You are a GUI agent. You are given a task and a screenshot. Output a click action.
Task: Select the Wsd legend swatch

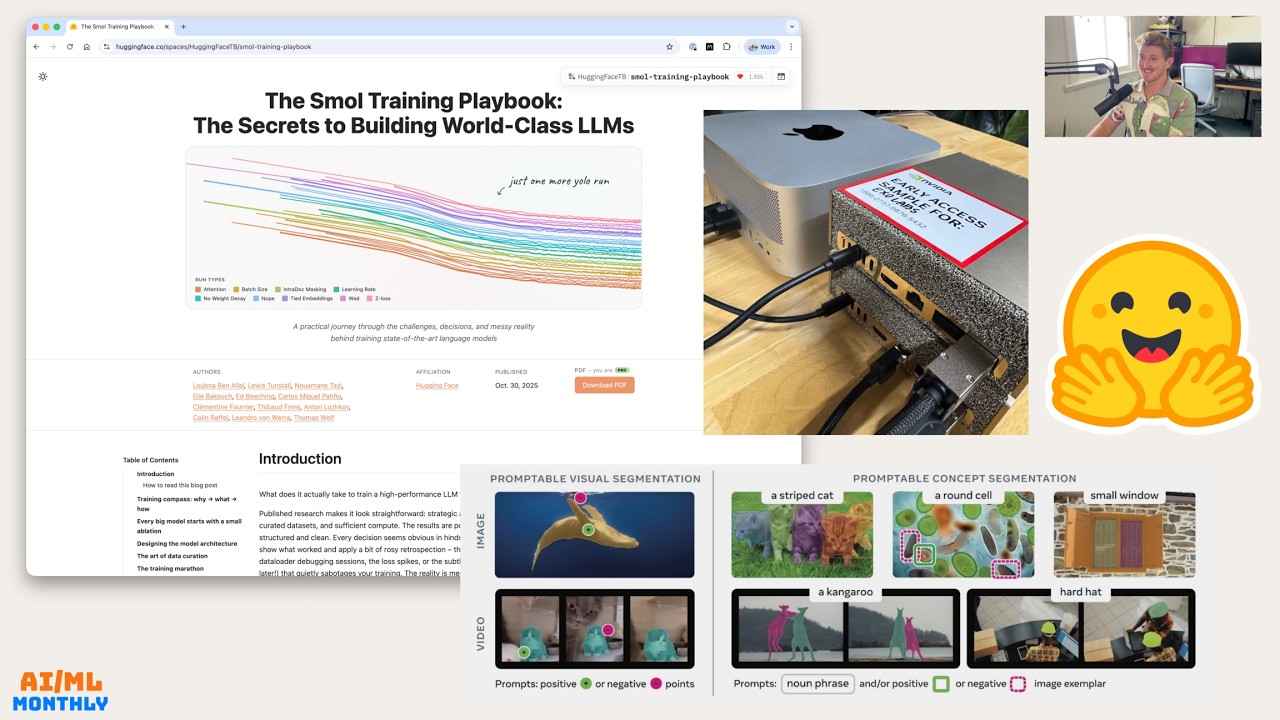point(343,298)
